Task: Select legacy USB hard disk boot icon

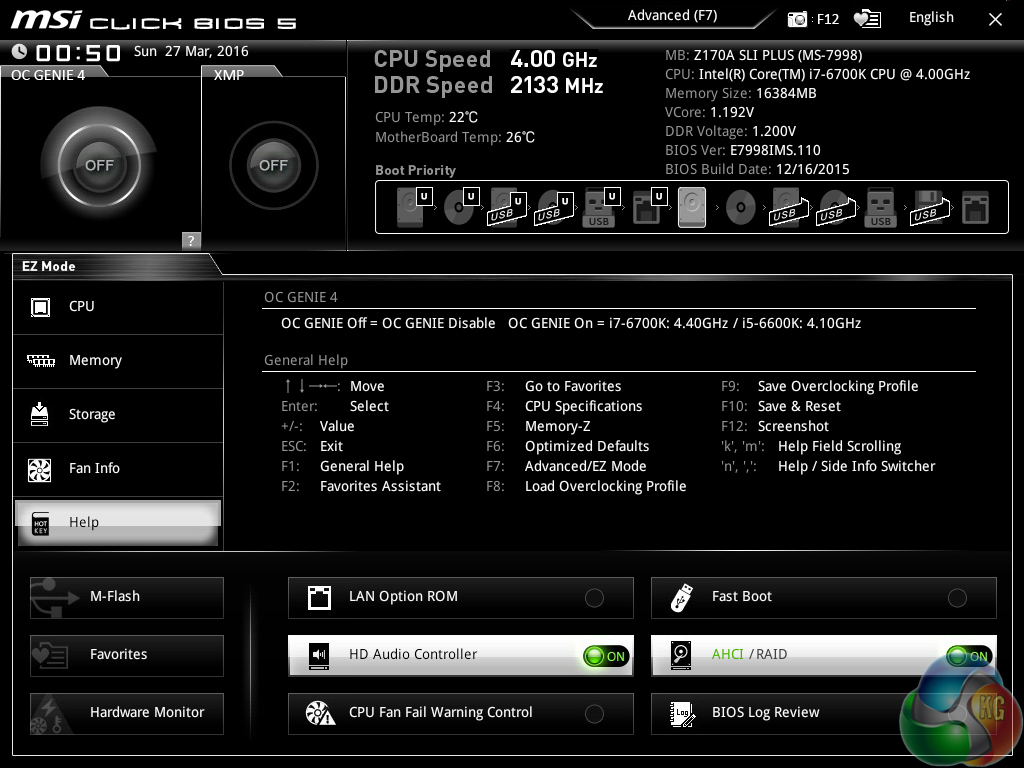Action: click(789, 208)
